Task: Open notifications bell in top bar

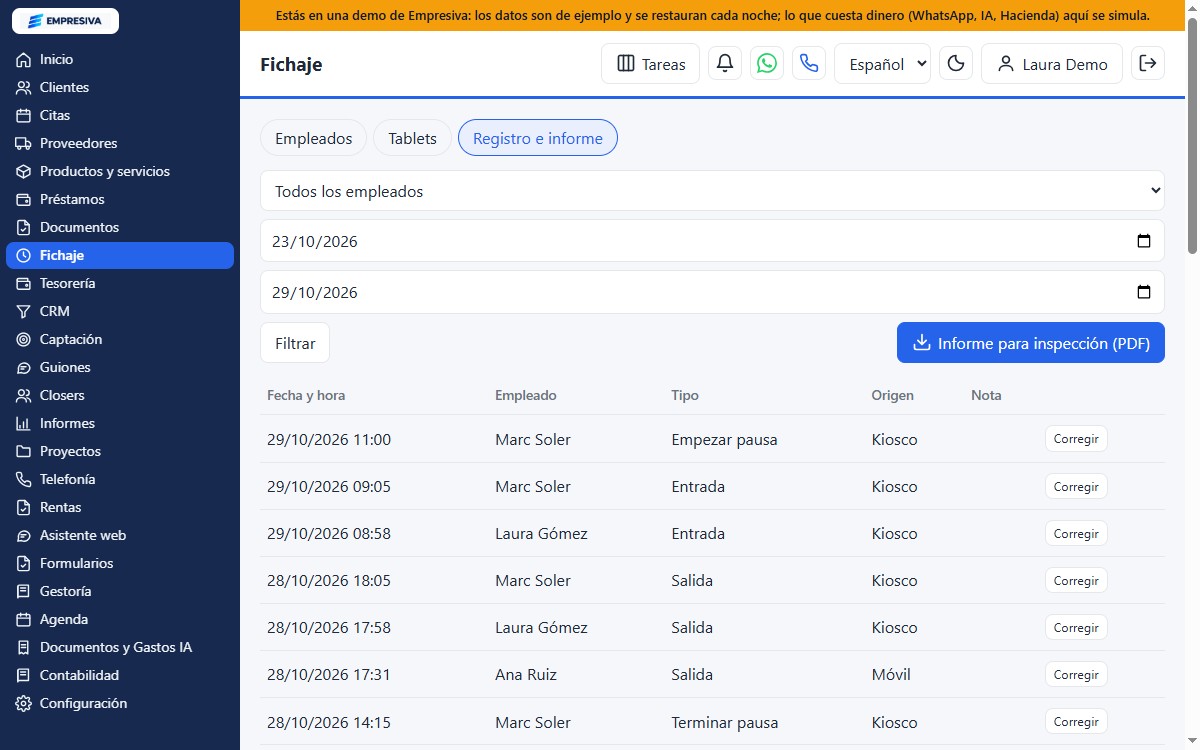Action: 725,64
